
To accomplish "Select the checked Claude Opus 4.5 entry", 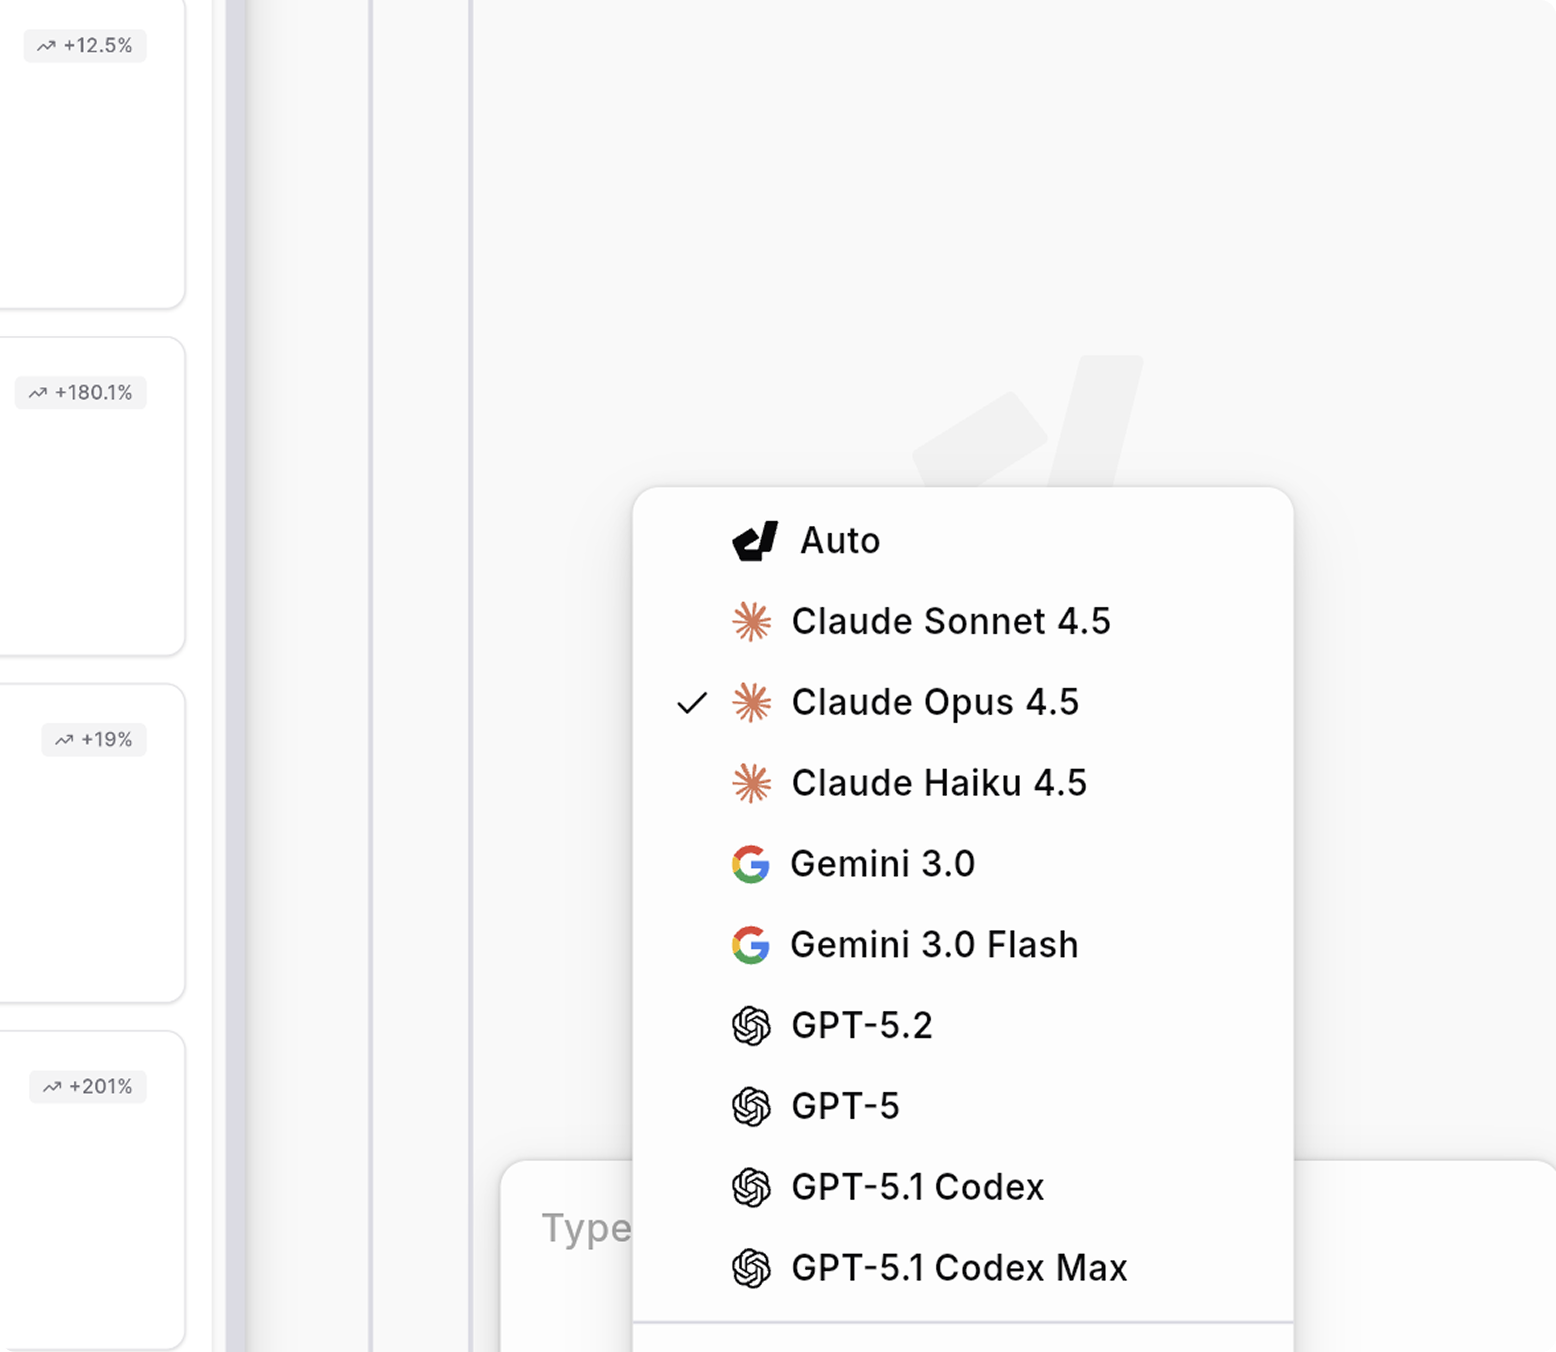I will coord(962,702).
